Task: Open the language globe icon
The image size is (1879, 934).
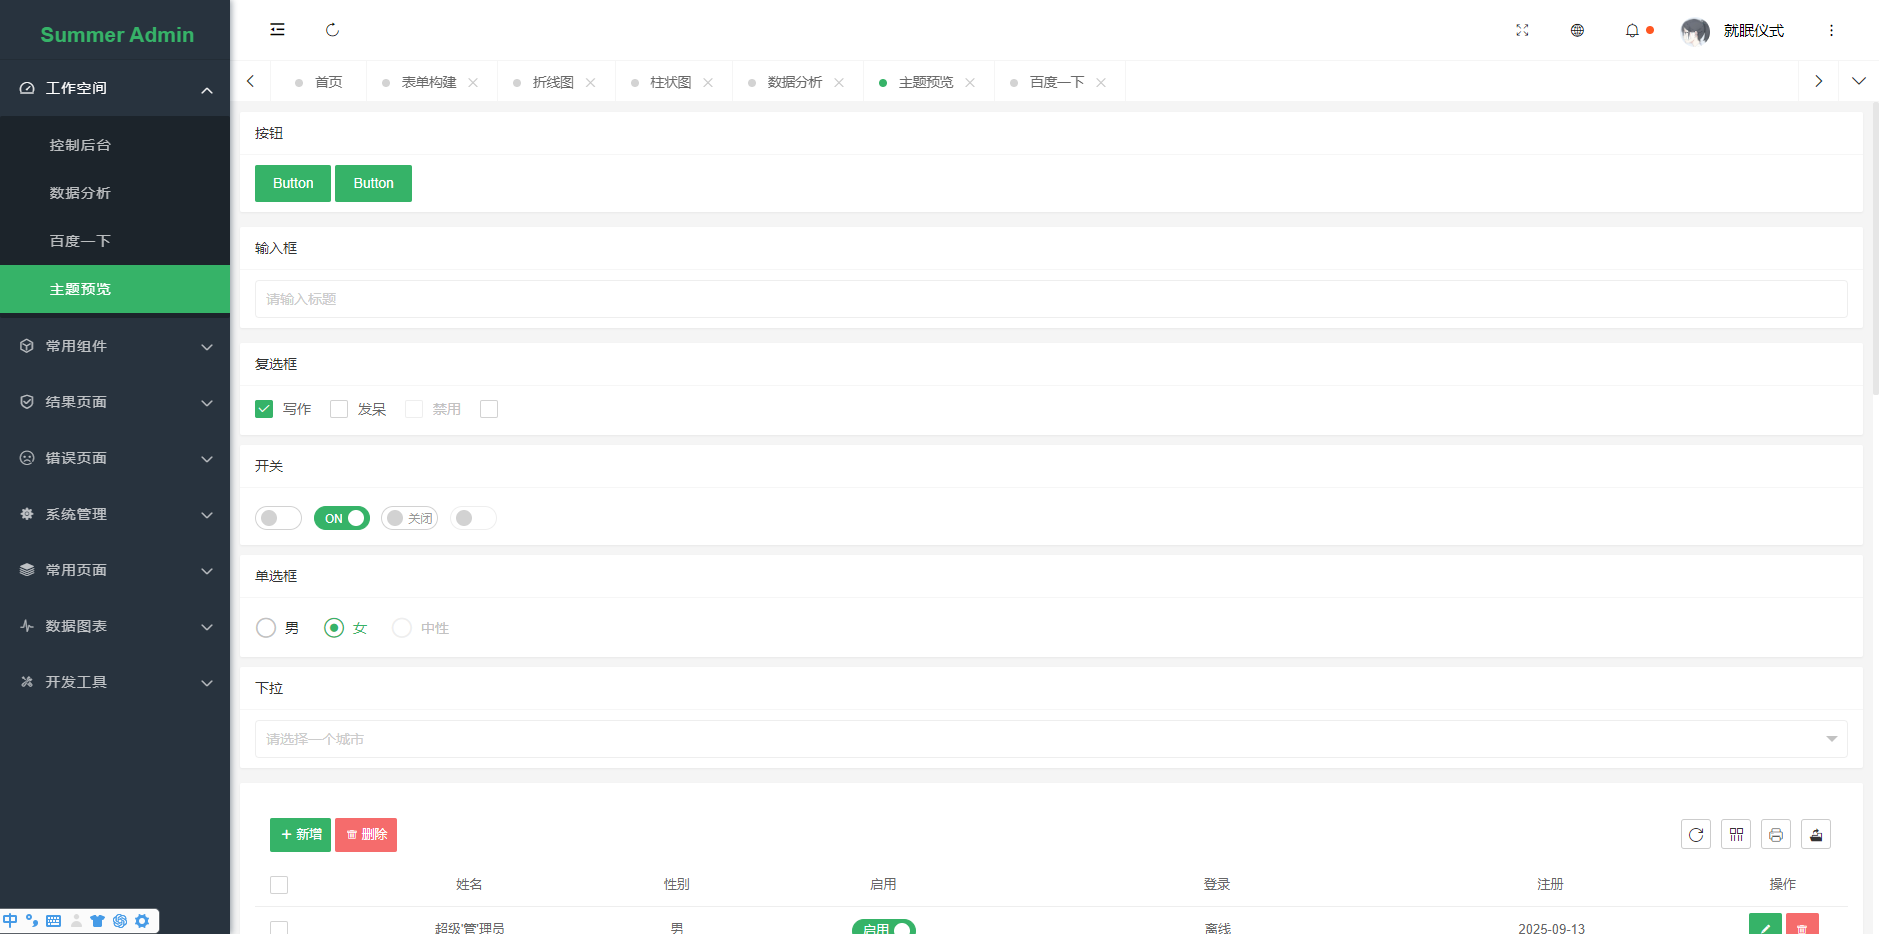Action: 1577,30
